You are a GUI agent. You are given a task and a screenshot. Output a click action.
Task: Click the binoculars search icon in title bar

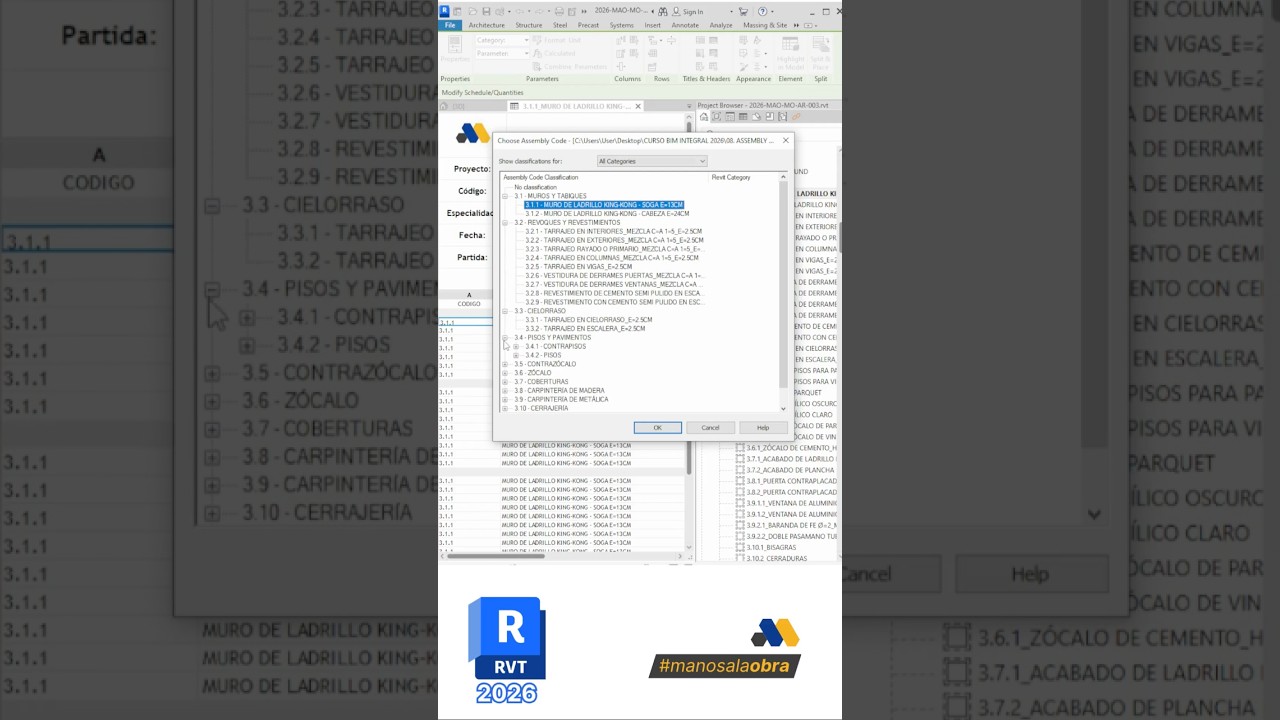662,12
